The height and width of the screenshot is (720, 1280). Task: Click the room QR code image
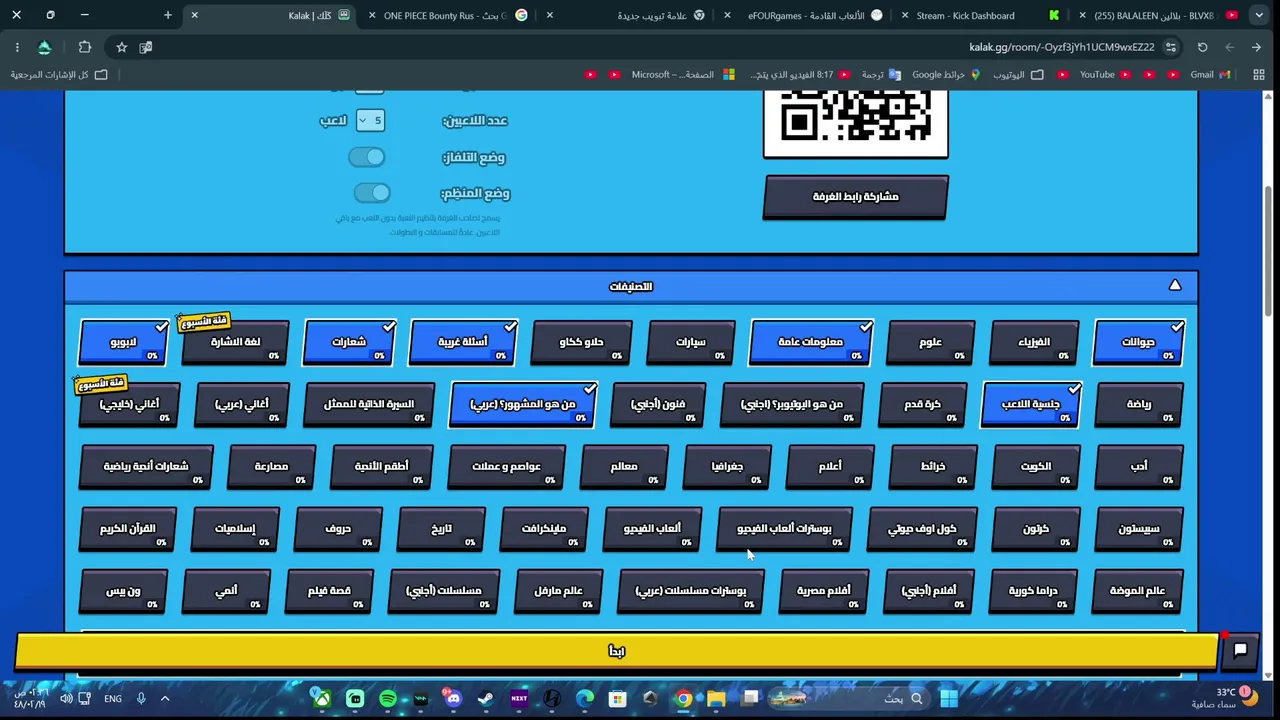(856, 122)
